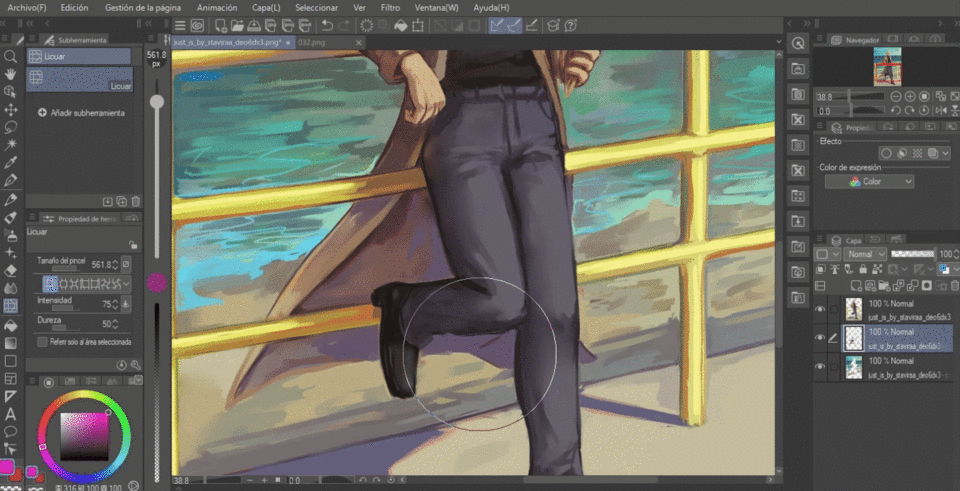Viewport: 960px width, 491px height.
Task: Create new canvas from command bar
Action: coord(220,26)
